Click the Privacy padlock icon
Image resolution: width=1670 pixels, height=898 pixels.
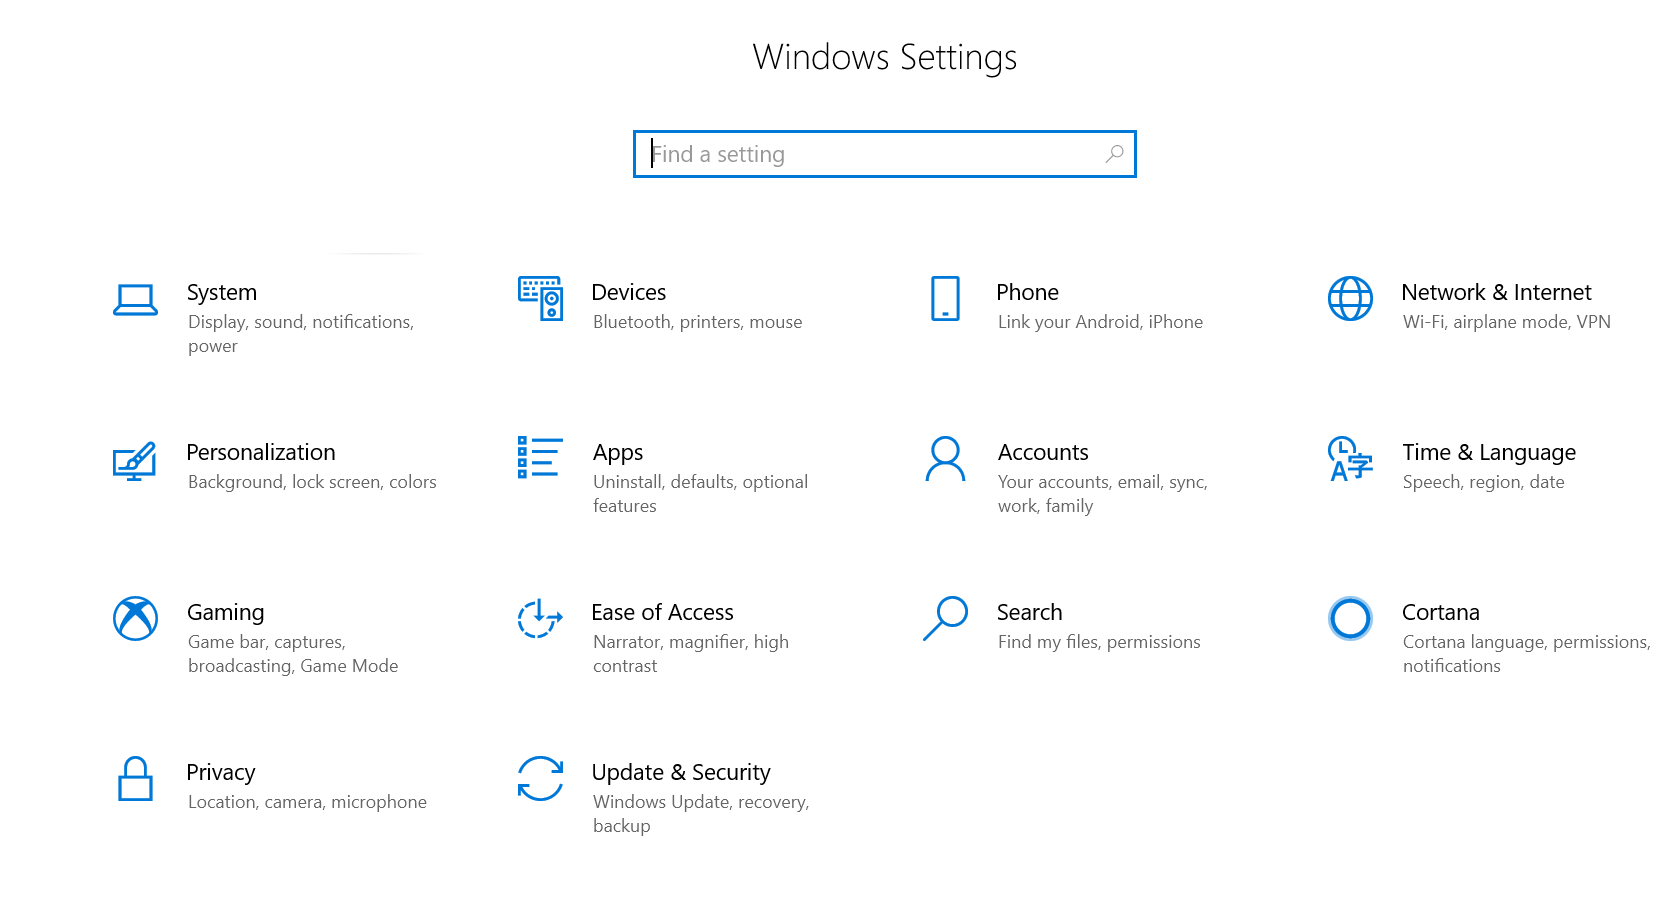(x=135, y=779)
